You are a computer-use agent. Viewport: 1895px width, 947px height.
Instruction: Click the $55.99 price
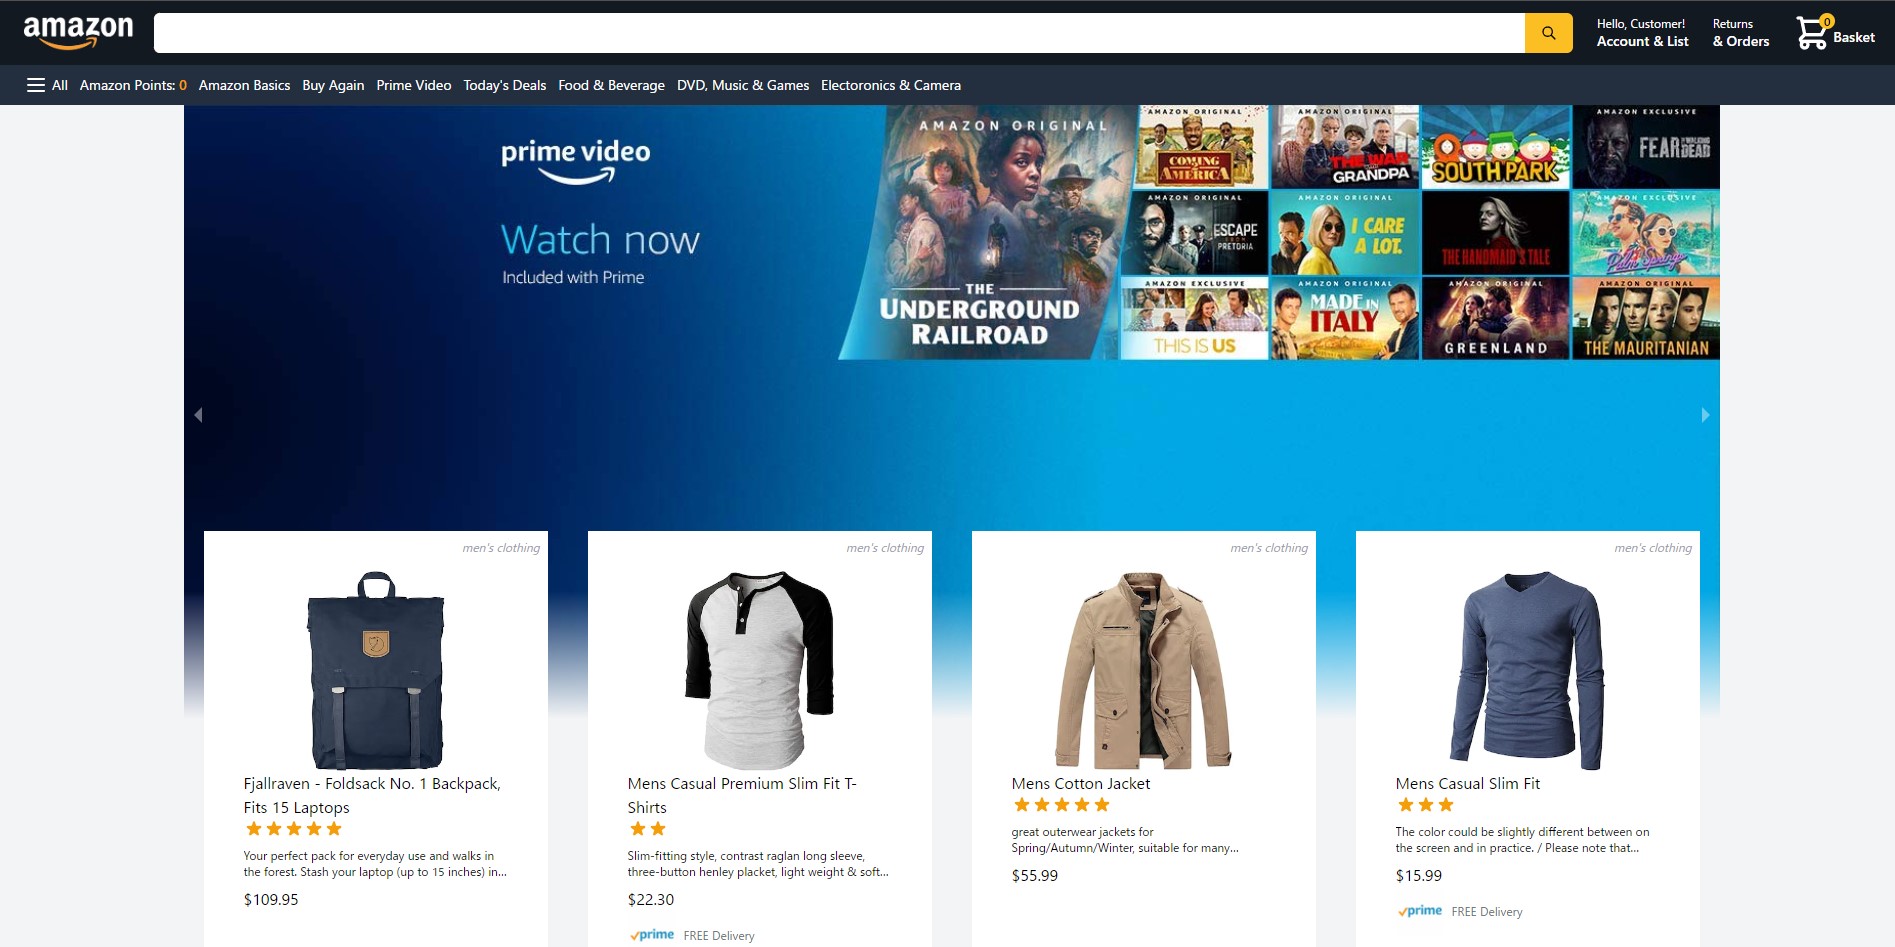click(1035, 876)
